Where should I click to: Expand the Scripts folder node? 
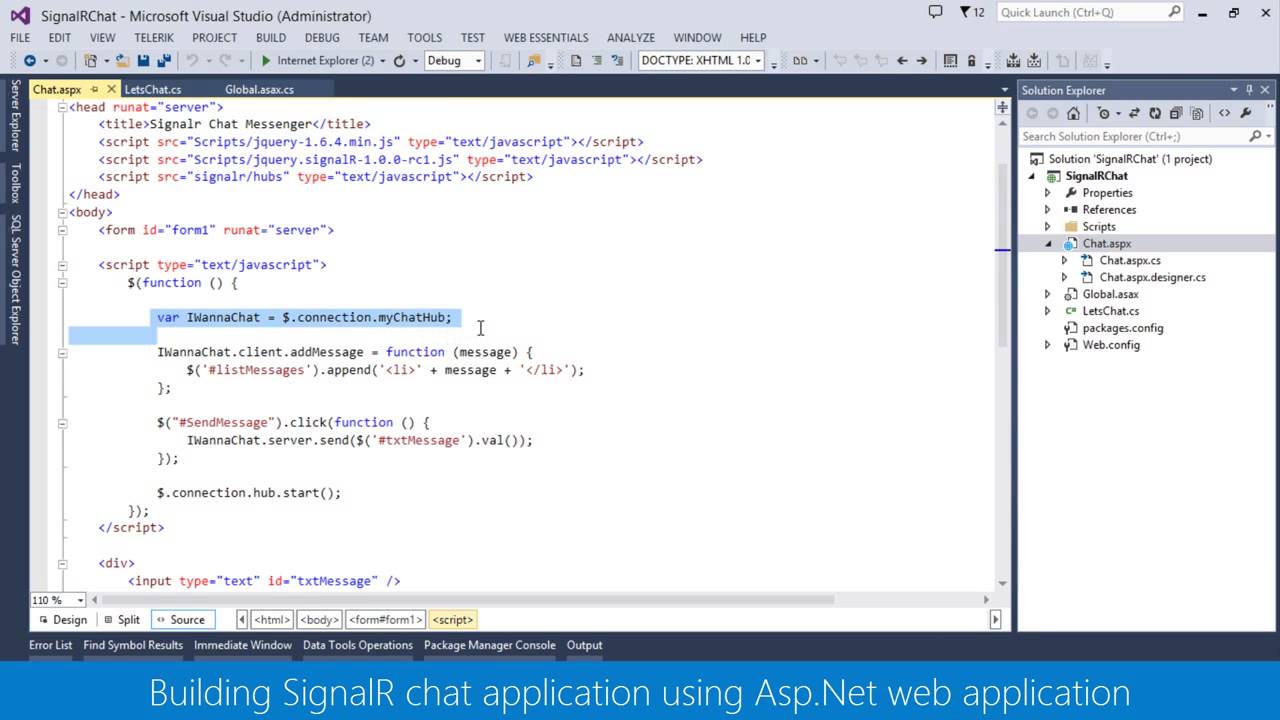point(1048,227)
